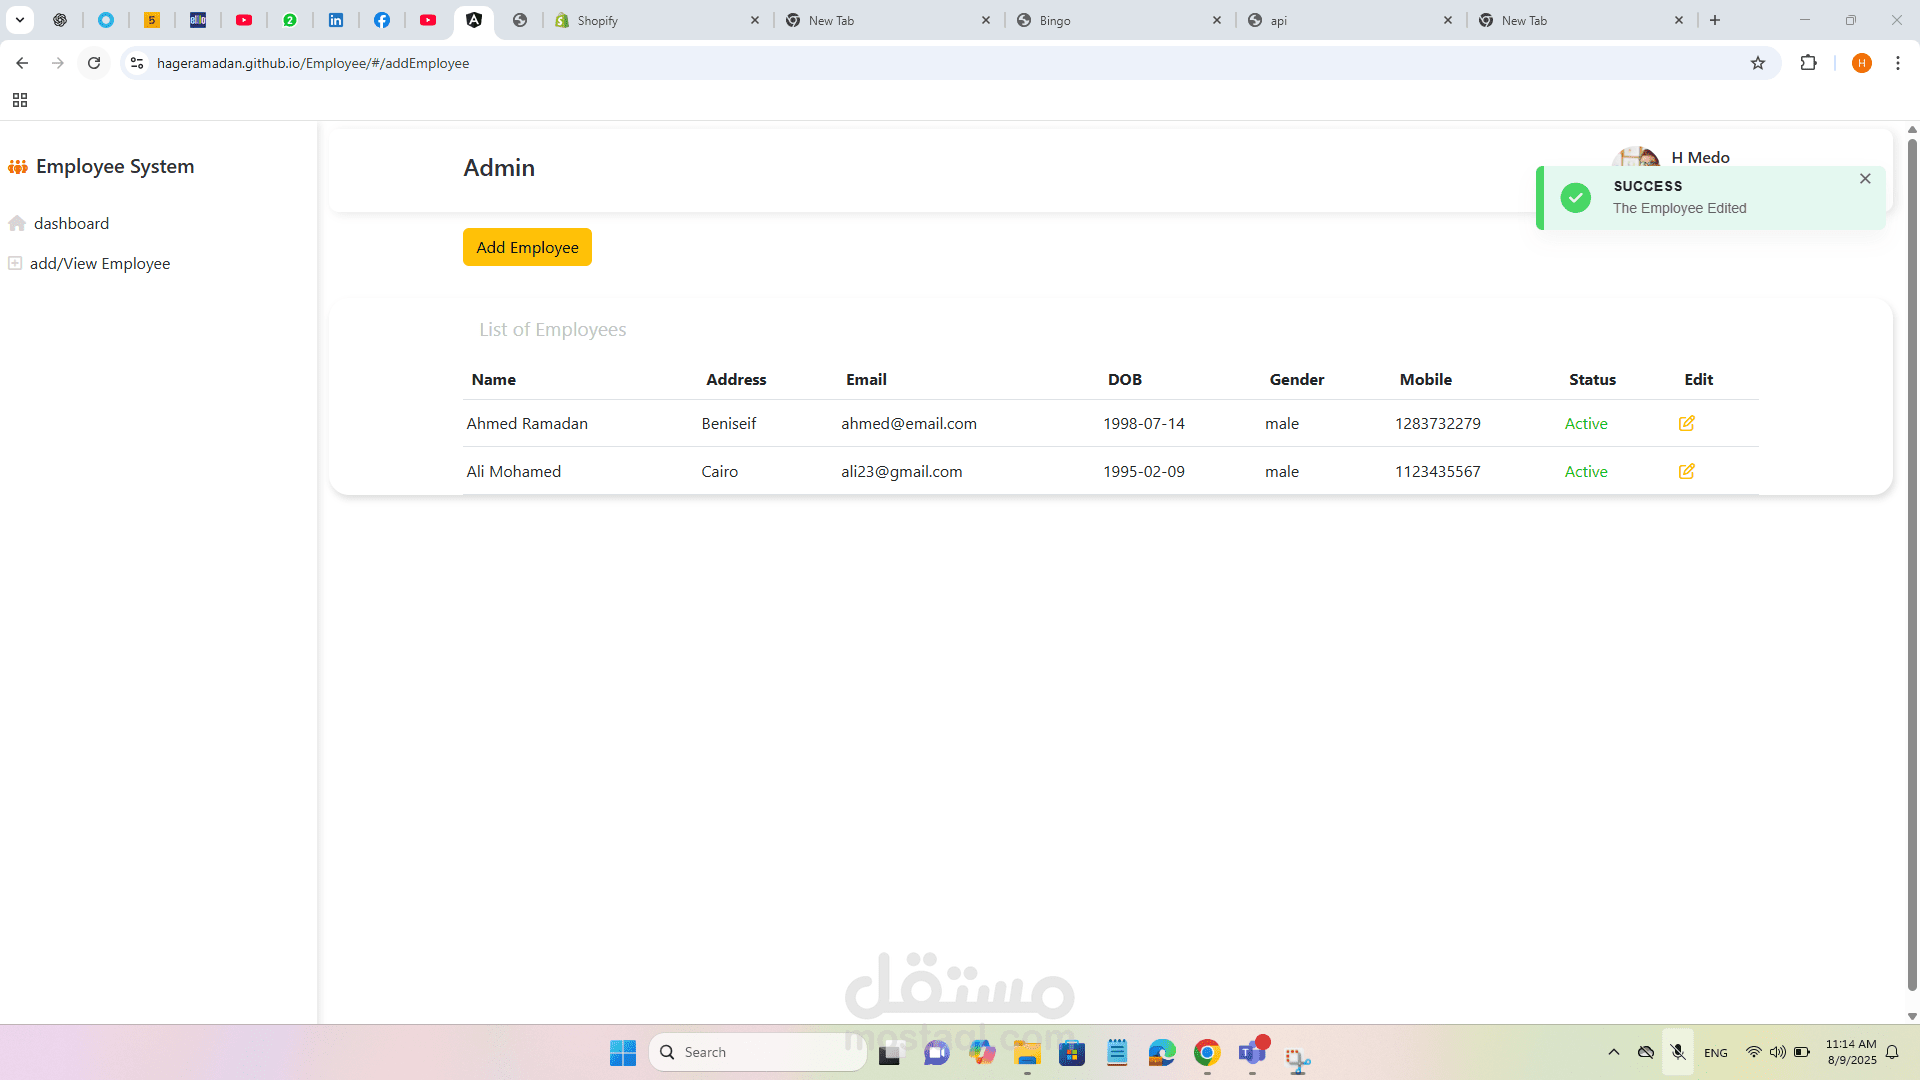Open Chrome three-dot menu

click(x=1898, y=63)
